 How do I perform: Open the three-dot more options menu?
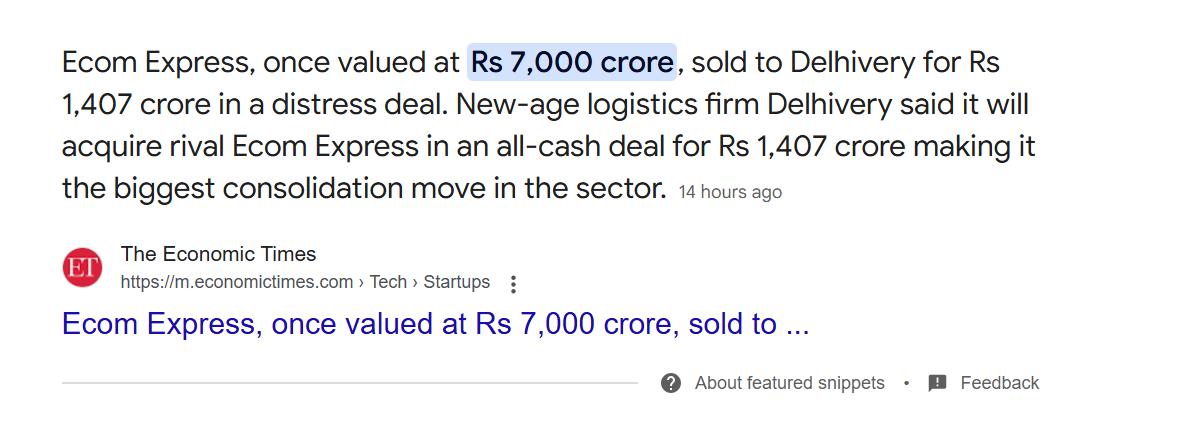[513, 284]
